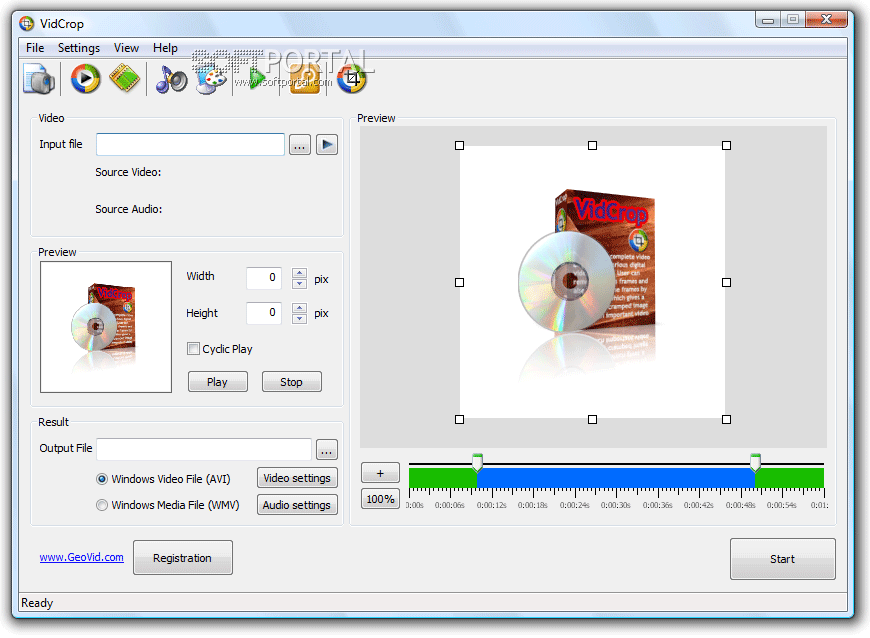This screenshot has height=638, width=870.
Task: Open the File menu
Action: [35, 48]
